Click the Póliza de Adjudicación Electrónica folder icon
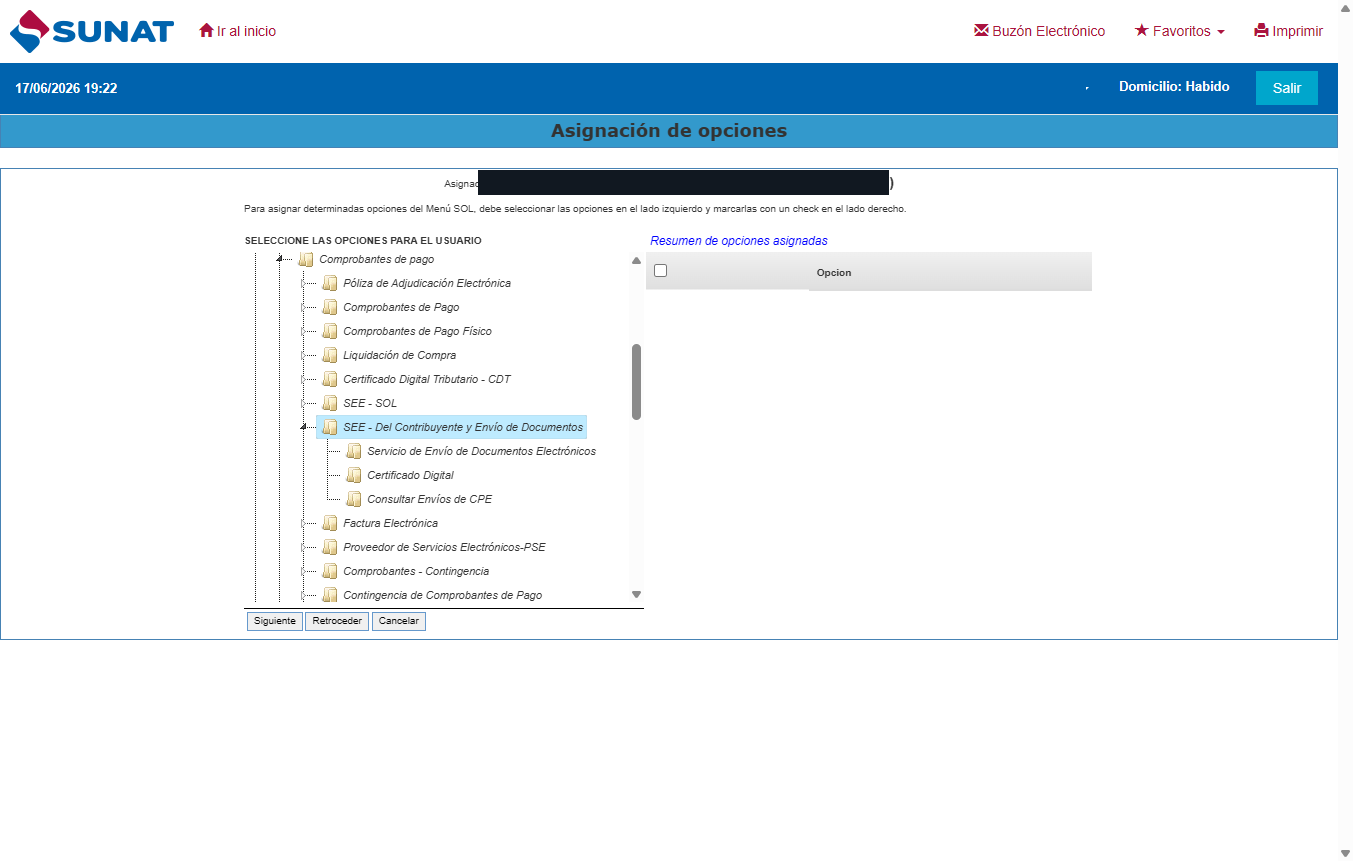 click(x=330, y=283)
